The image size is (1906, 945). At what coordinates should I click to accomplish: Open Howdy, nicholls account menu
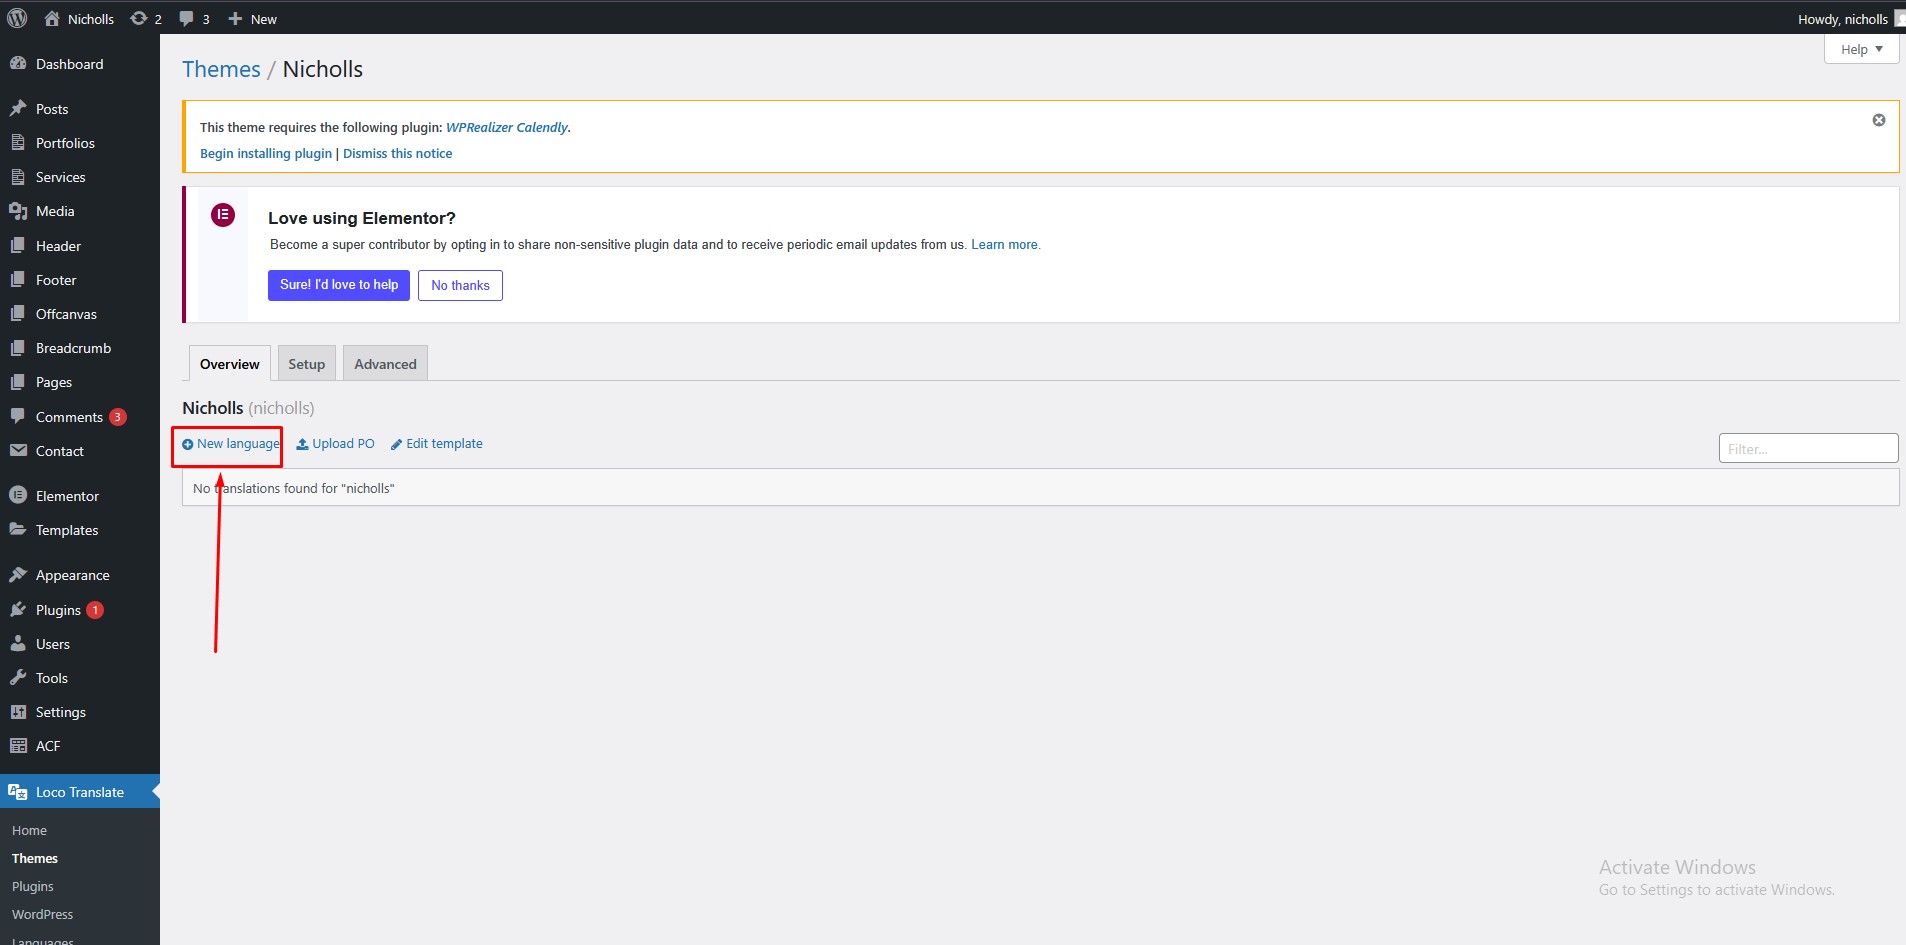click(x=1850, y=18)
